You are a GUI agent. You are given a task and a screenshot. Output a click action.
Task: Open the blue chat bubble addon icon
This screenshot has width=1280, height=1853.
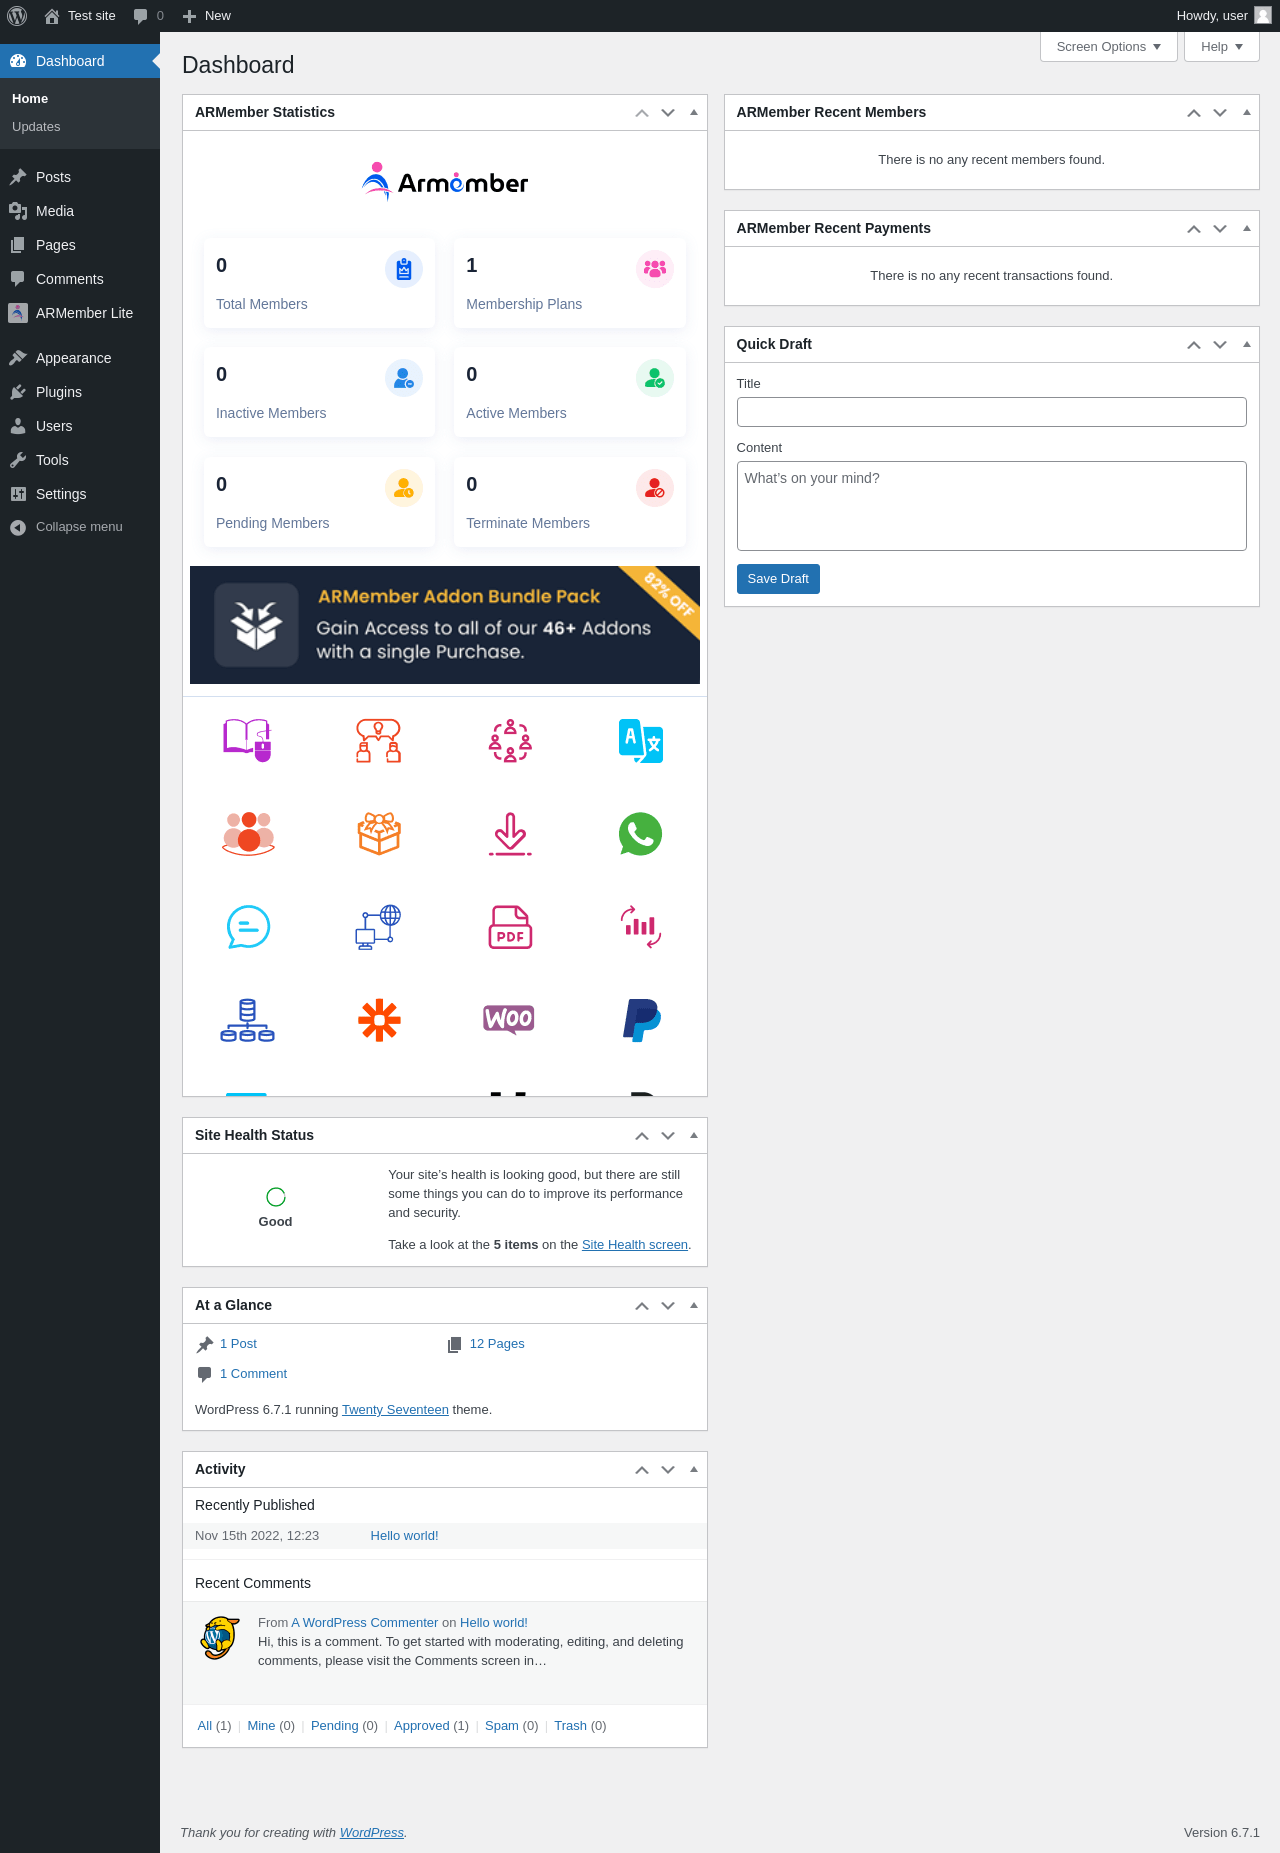pos(248,927)
